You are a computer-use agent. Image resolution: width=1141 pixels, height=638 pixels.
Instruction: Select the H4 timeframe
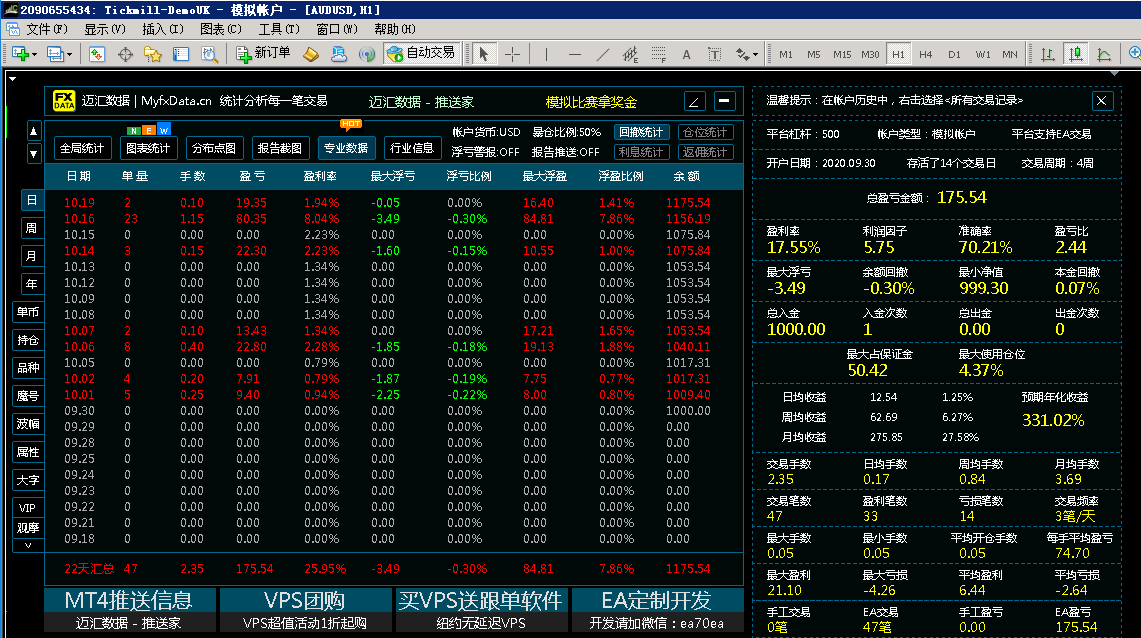[x=926, y=55]
